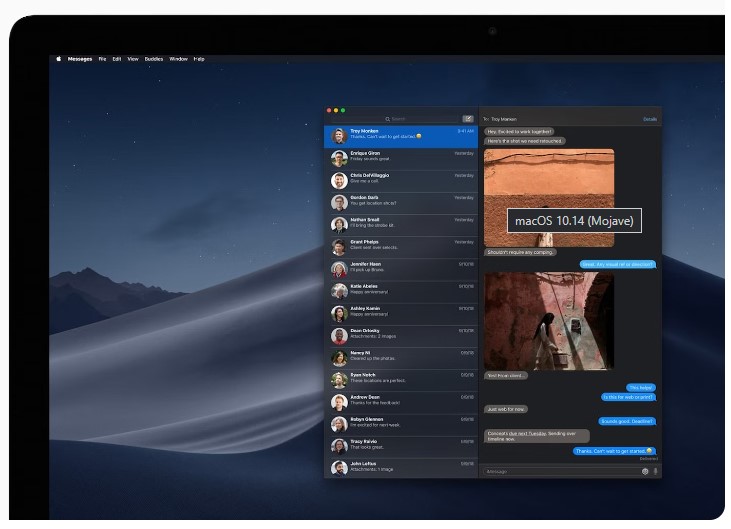The width and height of the screenshot is (731, 529).
Task: Open the woman in alley photo attachment
Action: [549, 321]
